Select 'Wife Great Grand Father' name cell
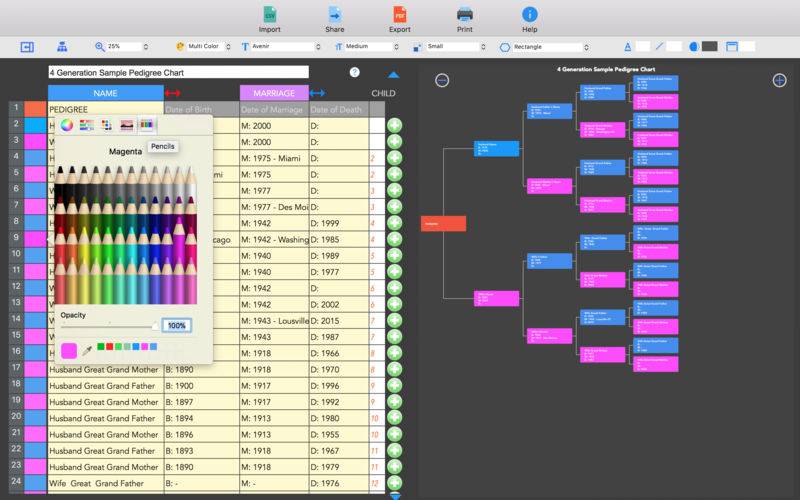The image size is (800, 500). [x=106, y=483]
